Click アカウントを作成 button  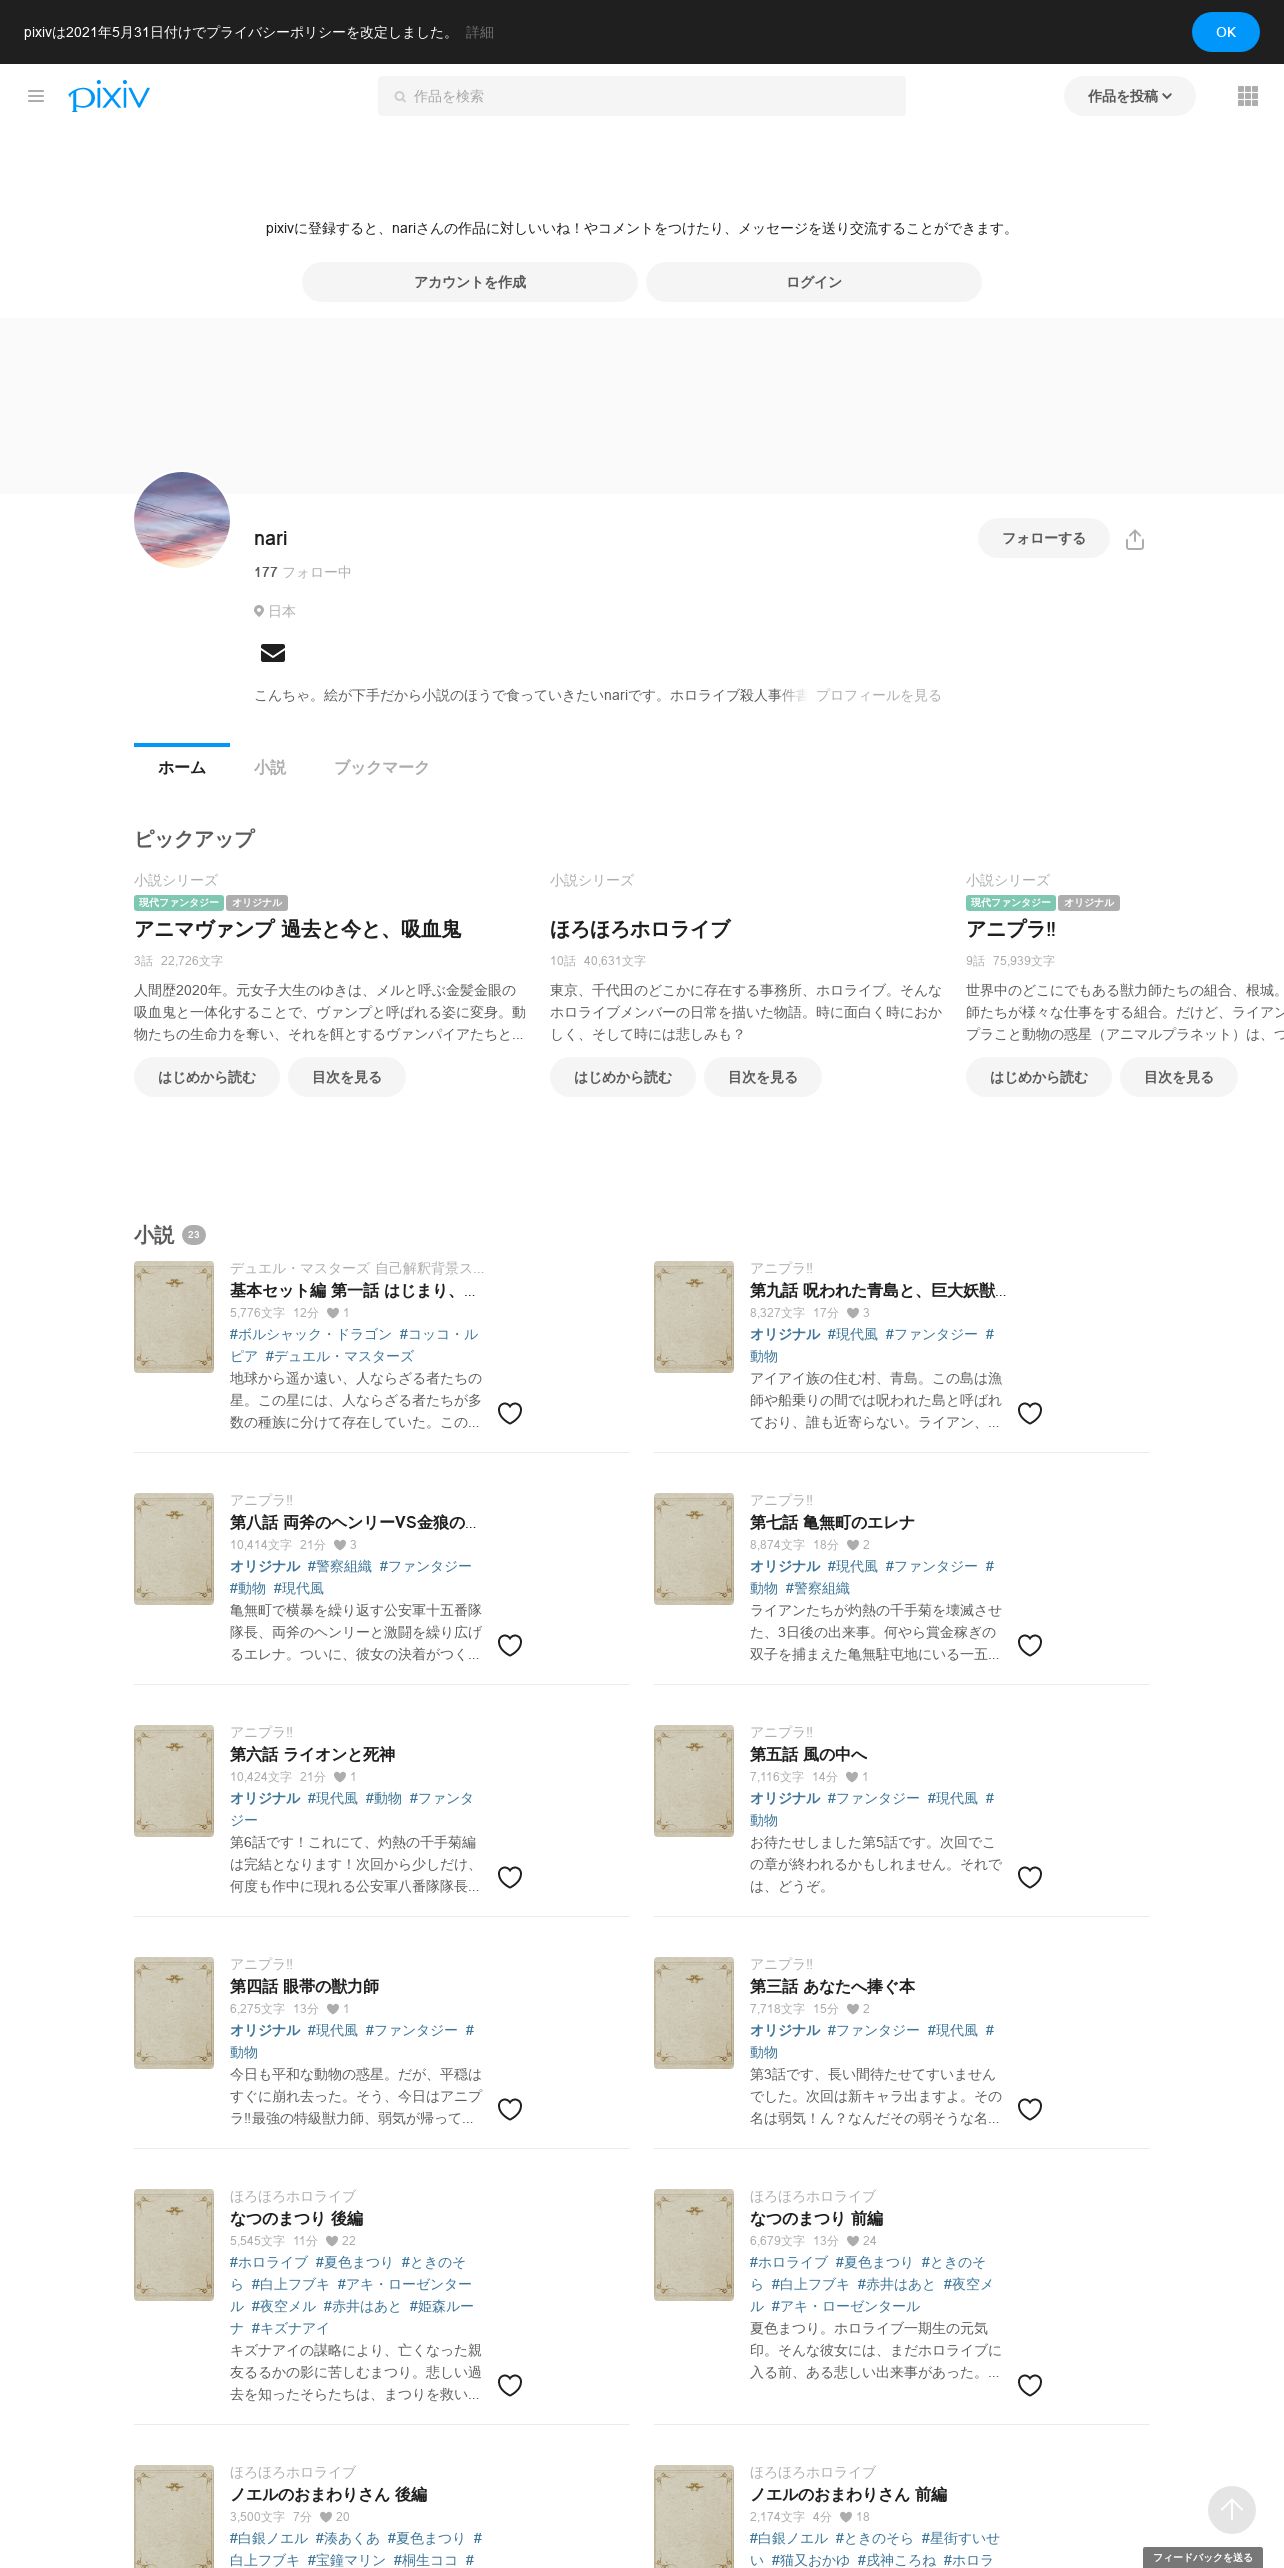tap(470, 282)
